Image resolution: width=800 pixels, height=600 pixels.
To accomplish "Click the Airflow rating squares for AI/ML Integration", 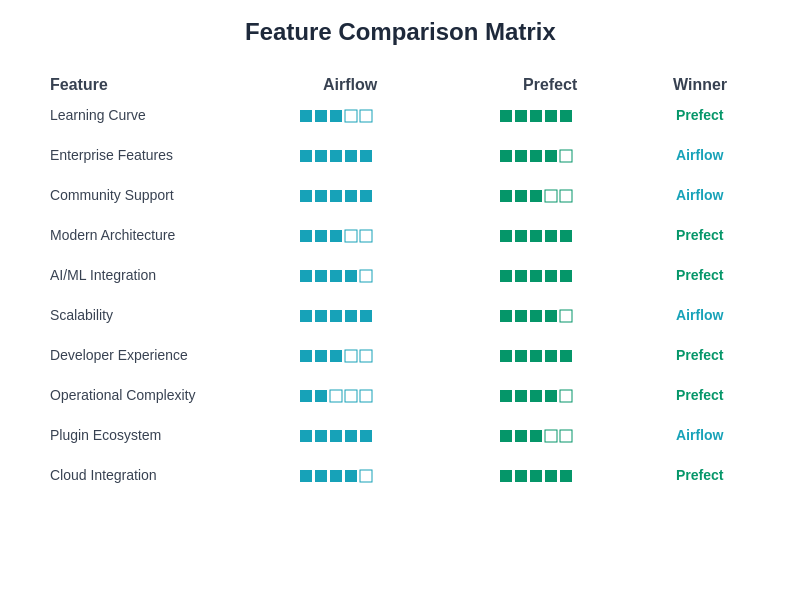I will pos(336,276).
